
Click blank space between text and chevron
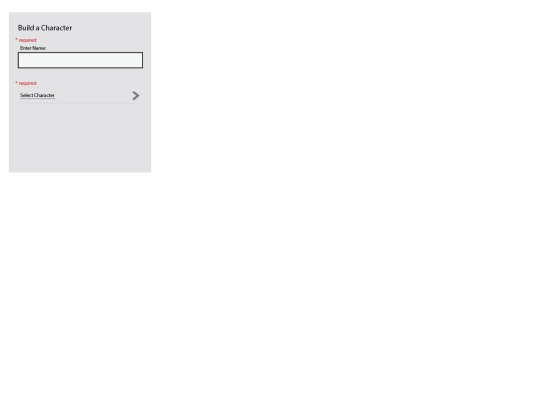pos(93,95)
